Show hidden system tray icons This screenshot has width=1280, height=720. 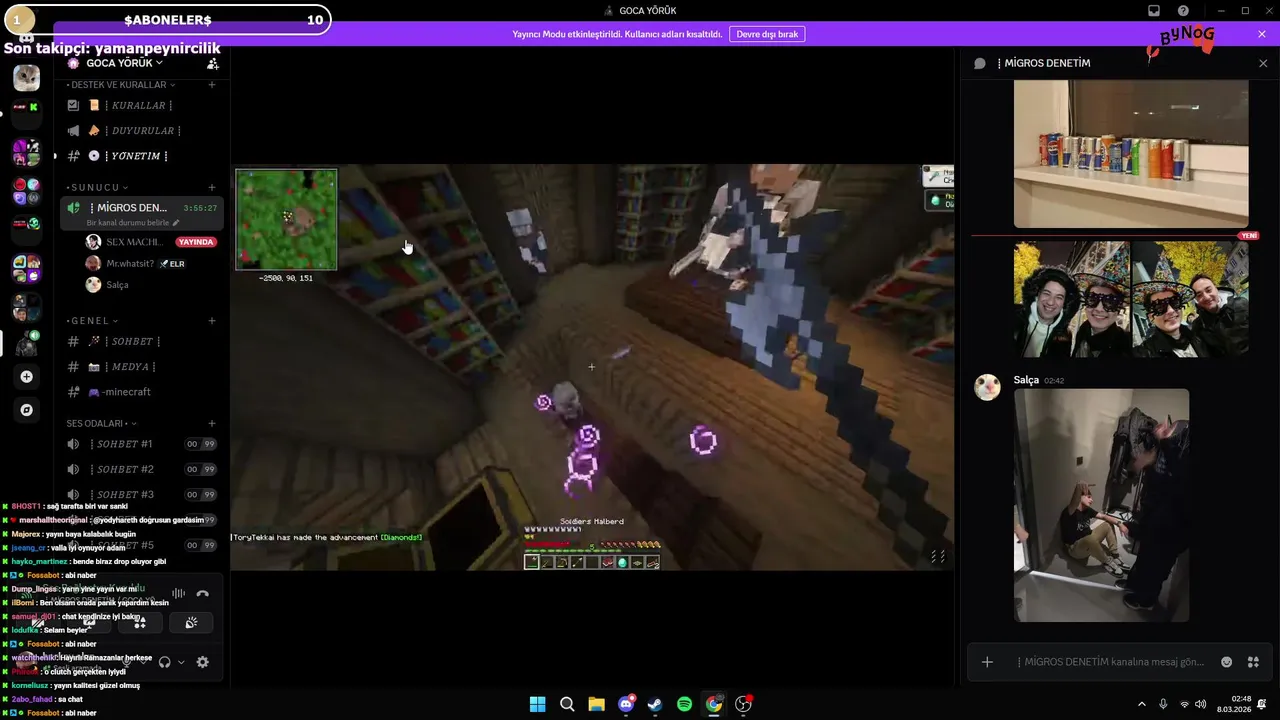pyautogui.click(x=1142, y=704)
